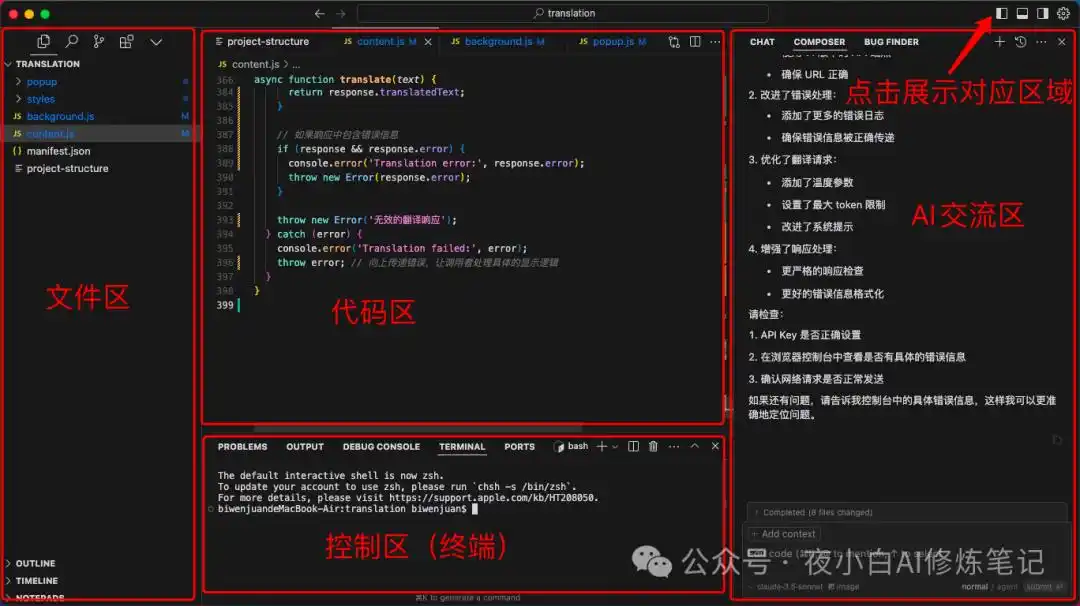The width and height of the screenshot is (1080, 606).
Task: Start a new chat with the plus icon
Action: tap(999, 42)
